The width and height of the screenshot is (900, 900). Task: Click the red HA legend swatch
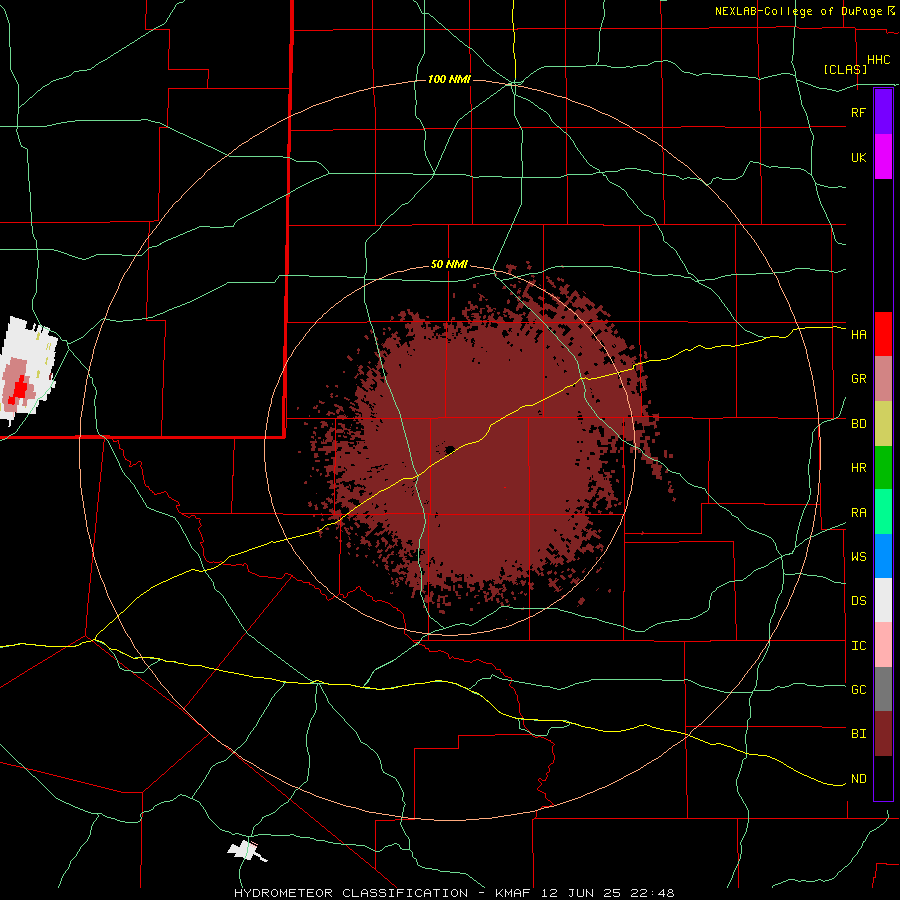(883, 334)
